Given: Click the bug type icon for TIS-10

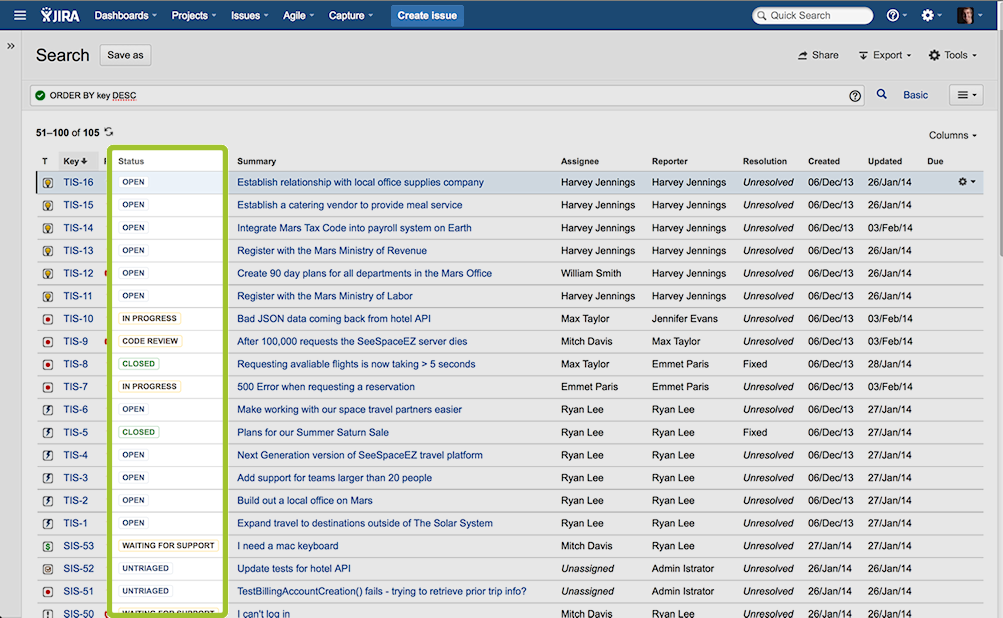Looking at the screenshot, I should 48,319.
